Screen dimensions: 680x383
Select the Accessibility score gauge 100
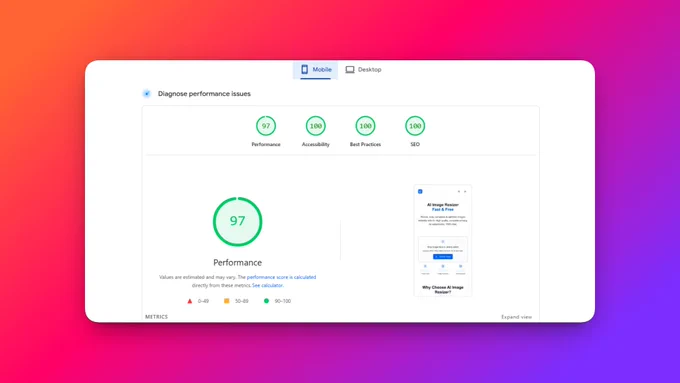click(x=316, y=126)
